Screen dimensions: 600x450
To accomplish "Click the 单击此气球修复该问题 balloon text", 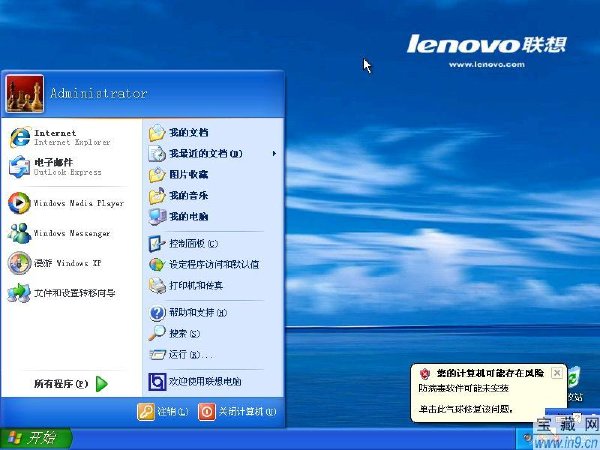I will [x=465, y=409].
